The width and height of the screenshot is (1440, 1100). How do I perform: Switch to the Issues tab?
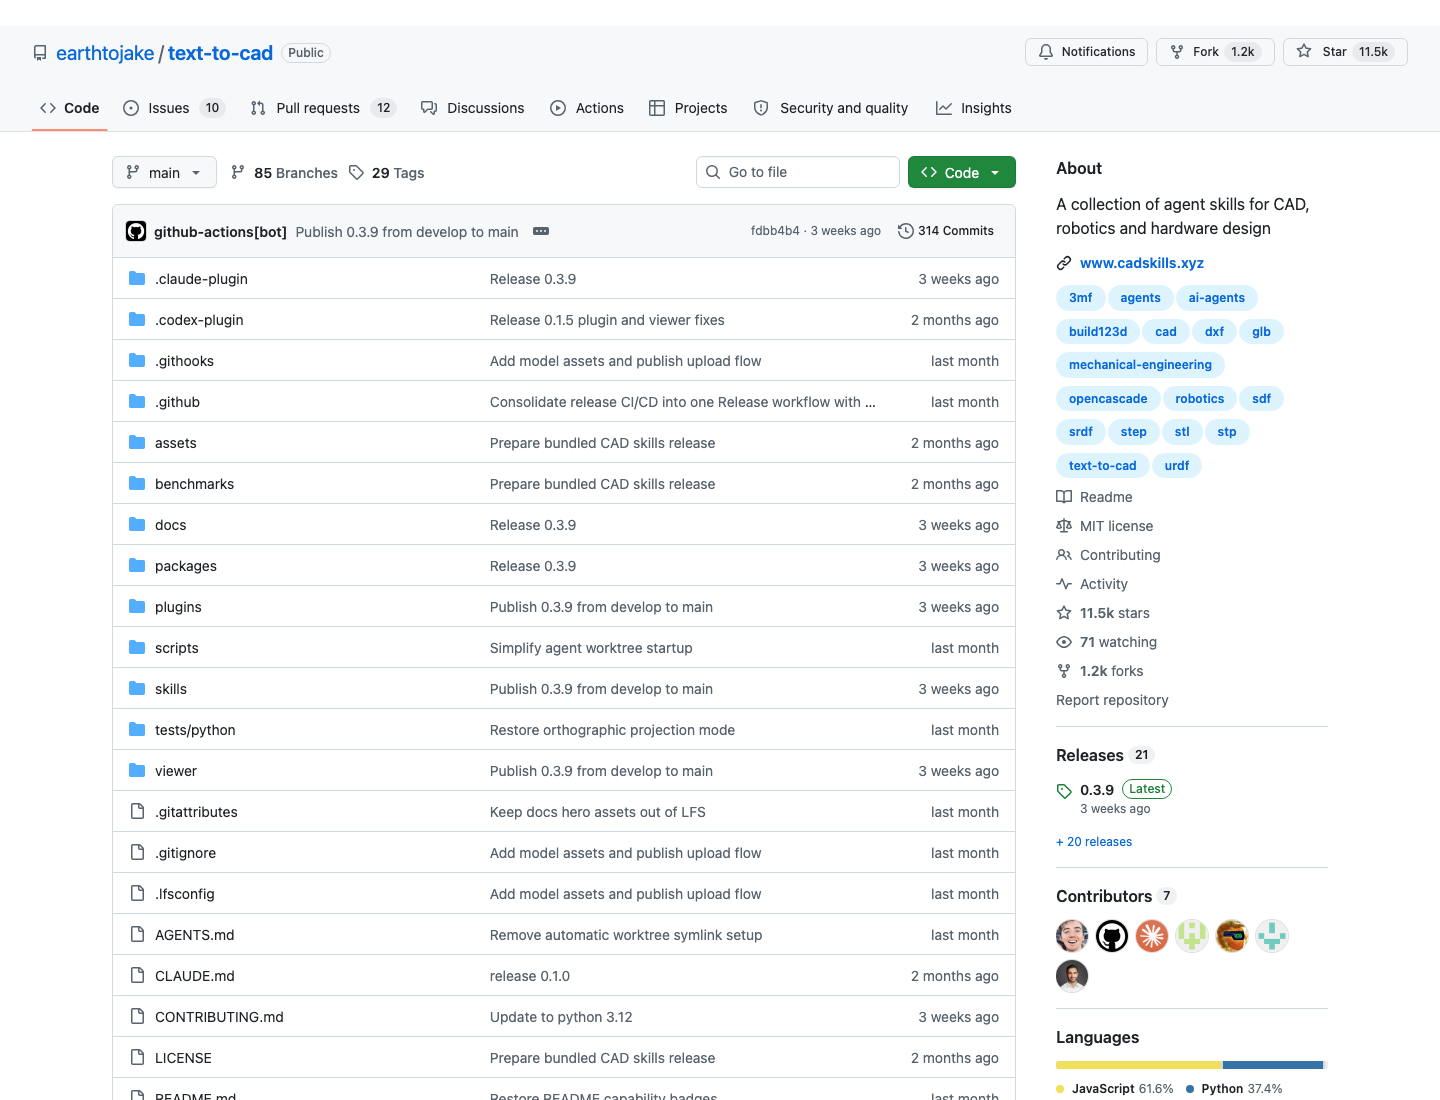pos(174,108)
